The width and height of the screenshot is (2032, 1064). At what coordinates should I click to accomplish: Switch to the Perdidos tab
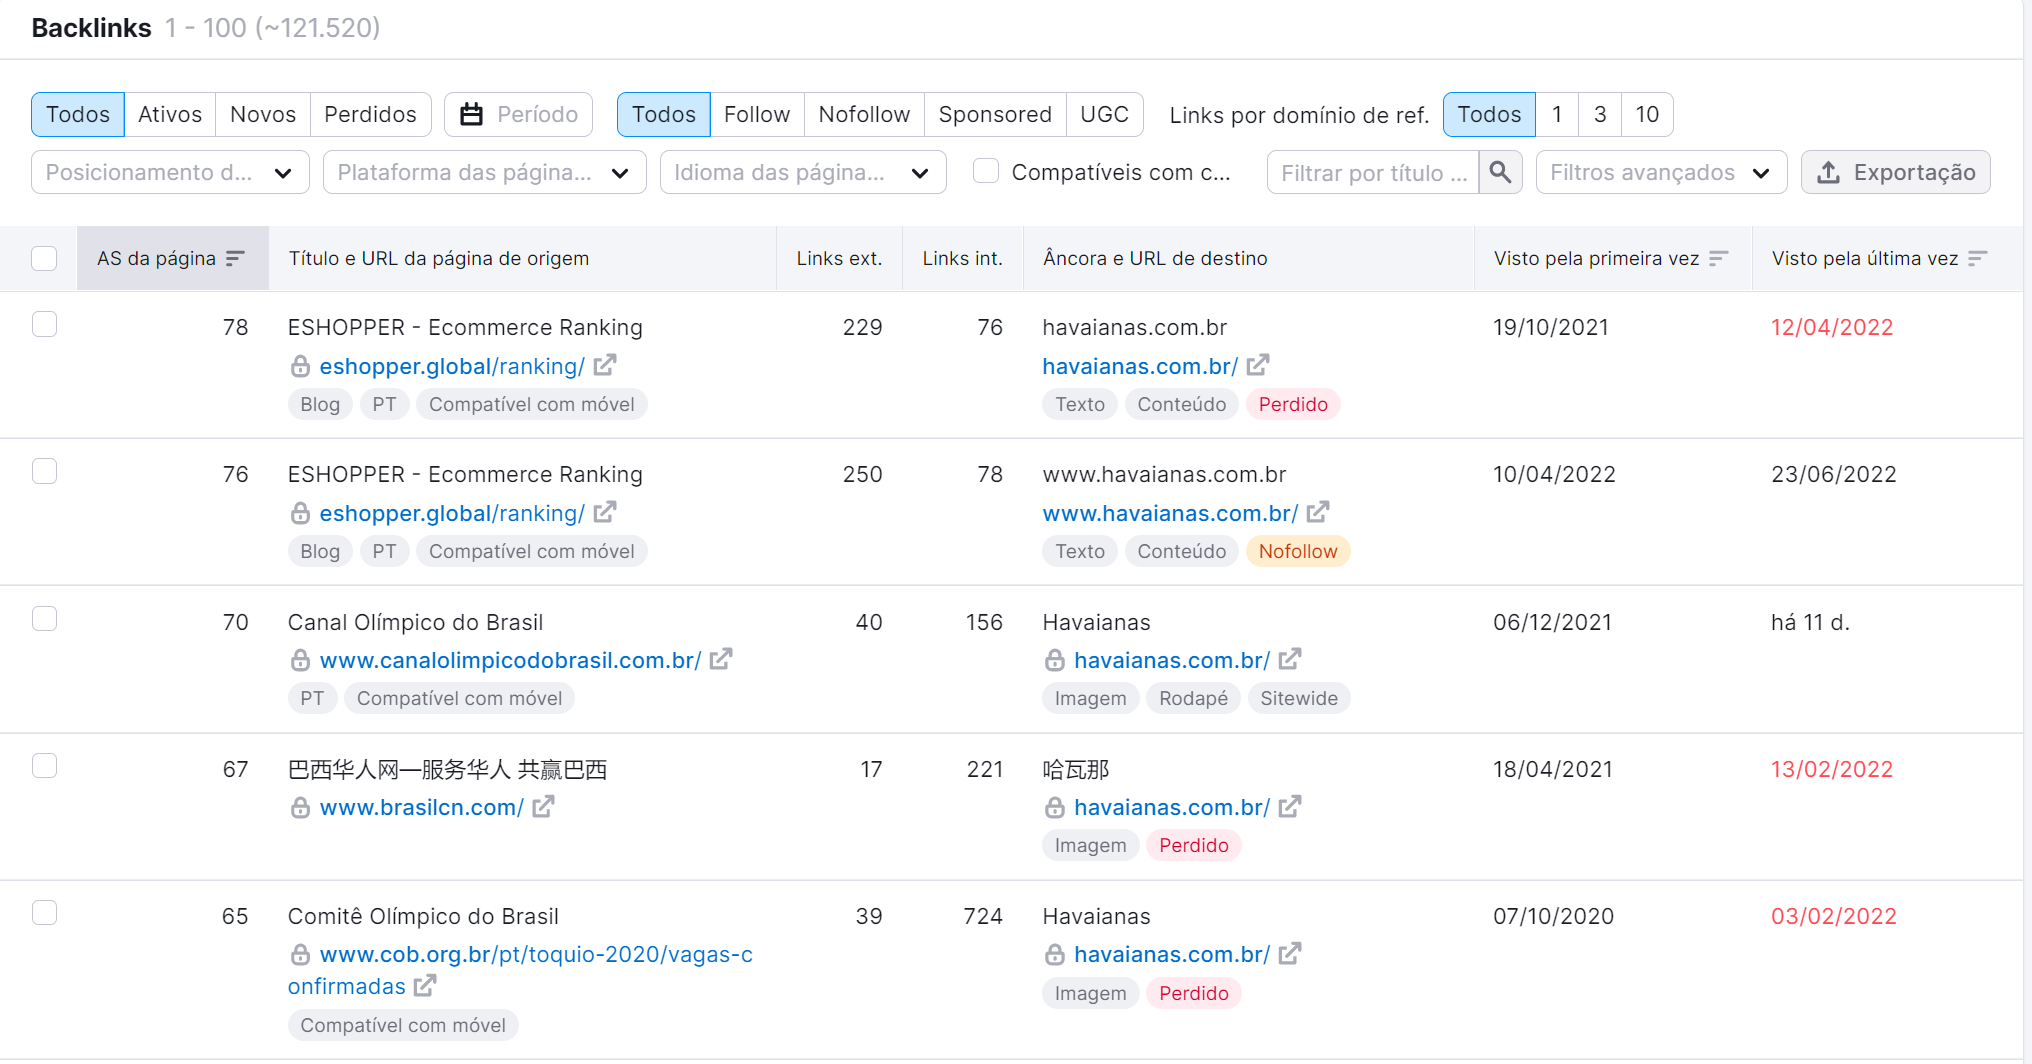(370, 114)
